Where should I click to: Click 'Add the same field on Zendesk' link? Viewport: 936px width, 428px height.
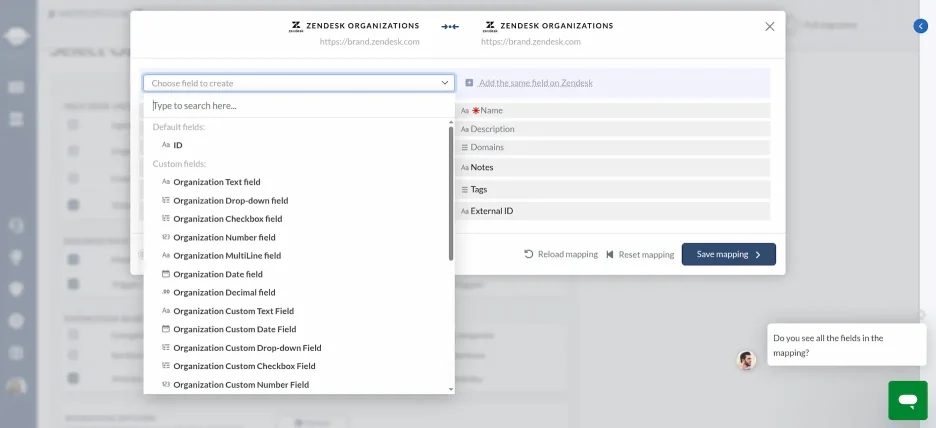point(535,83)
